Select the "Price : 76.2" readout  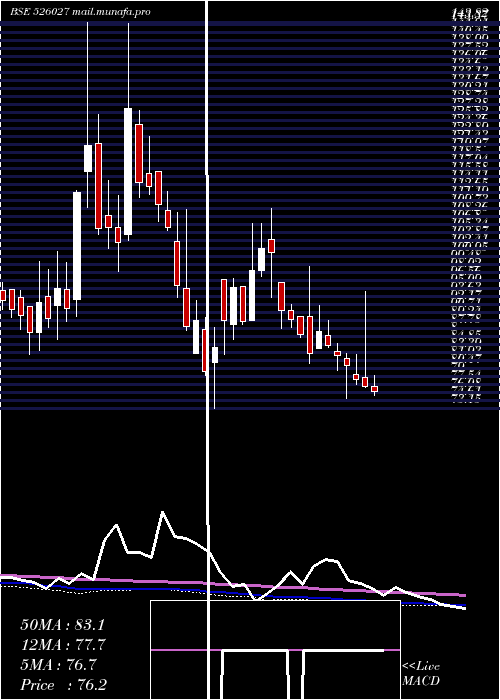[63, 685]
